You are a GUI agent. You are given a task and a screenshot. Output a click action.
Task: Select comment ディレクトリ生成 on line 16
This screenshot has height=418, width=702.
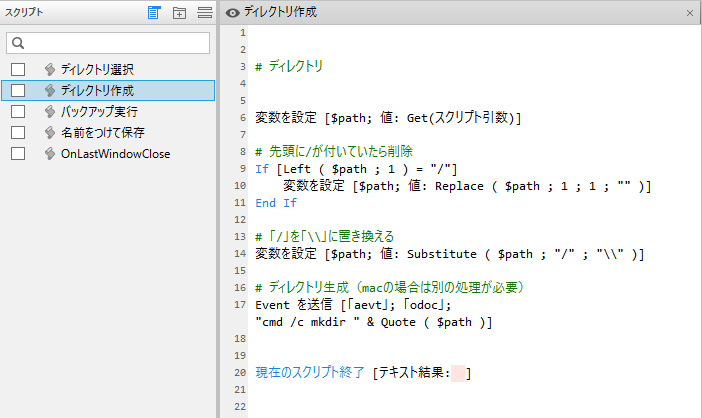[x=389, y=288]
